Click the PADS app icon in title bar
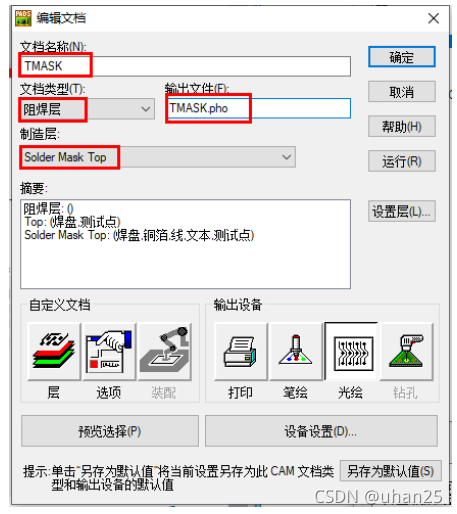Viewport: 457px width, 514px height. (23, 18)
